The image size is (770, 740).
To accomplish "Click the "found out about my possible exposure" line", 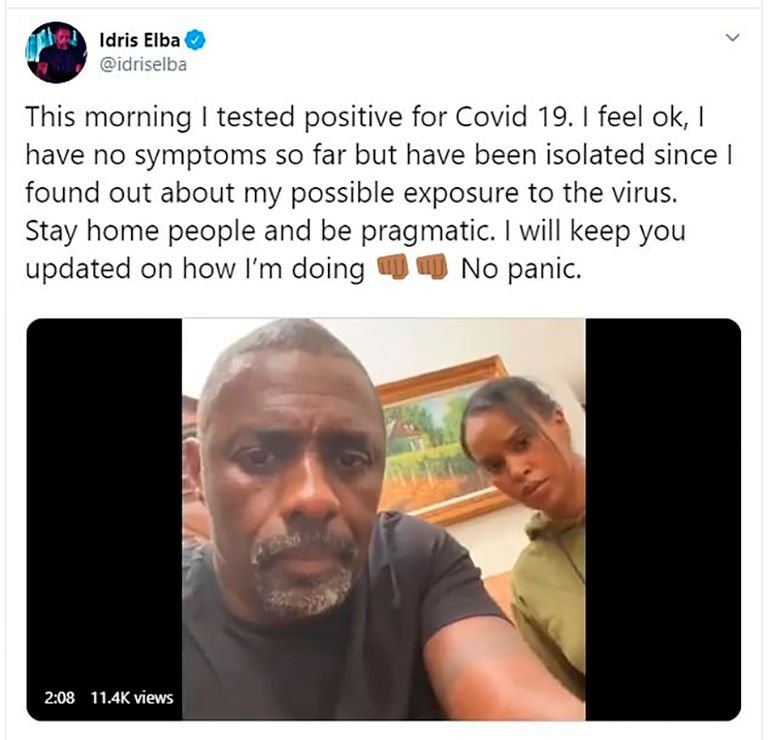I will pos(272,193).
